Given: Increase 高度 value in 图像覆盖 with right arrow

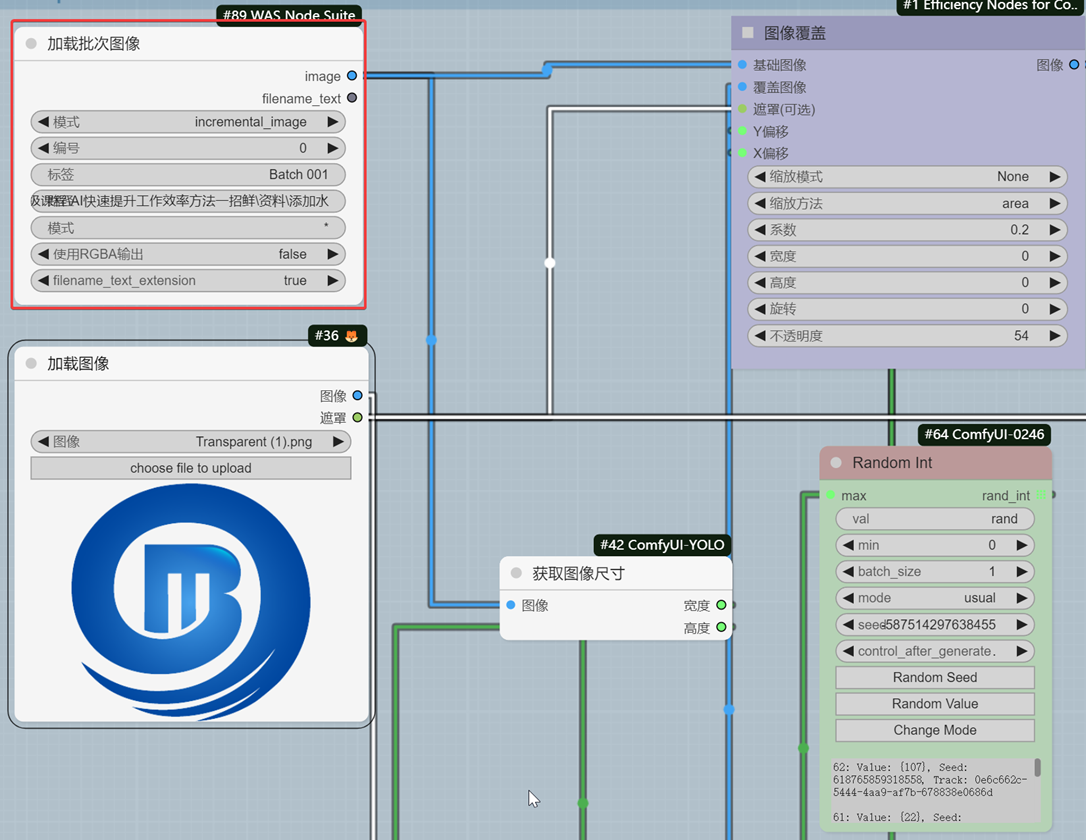Looking at the screenshot, I should pyautogui.click(x=1055, y=283).
